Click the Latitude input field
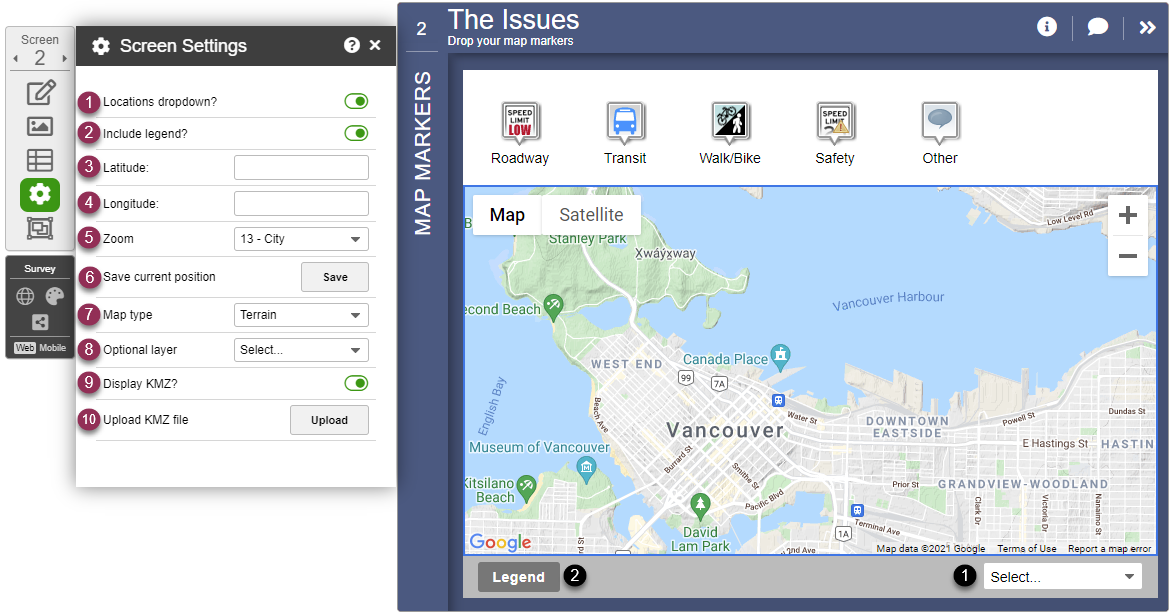Image resolution: width=1174 pixels, height=615 pixels. 301,168
